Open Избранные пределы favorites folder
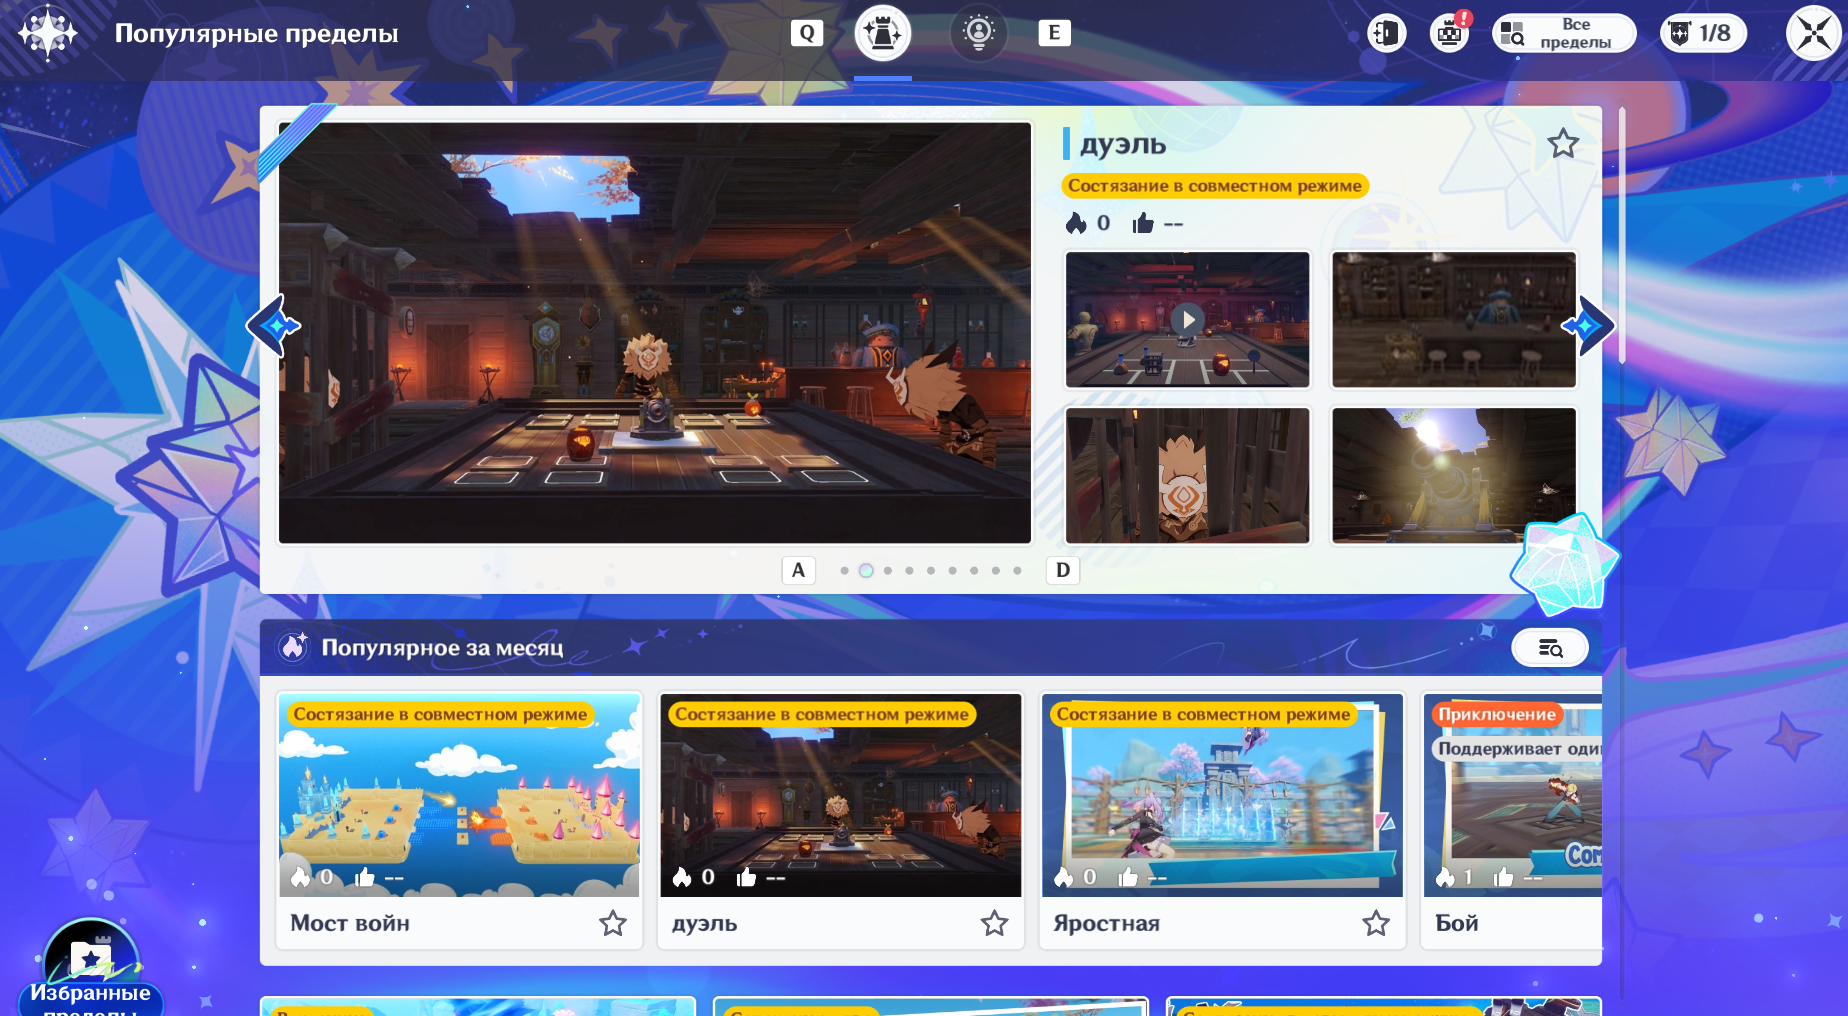Screen dimensions: 1848x1016 click(91, 968)
